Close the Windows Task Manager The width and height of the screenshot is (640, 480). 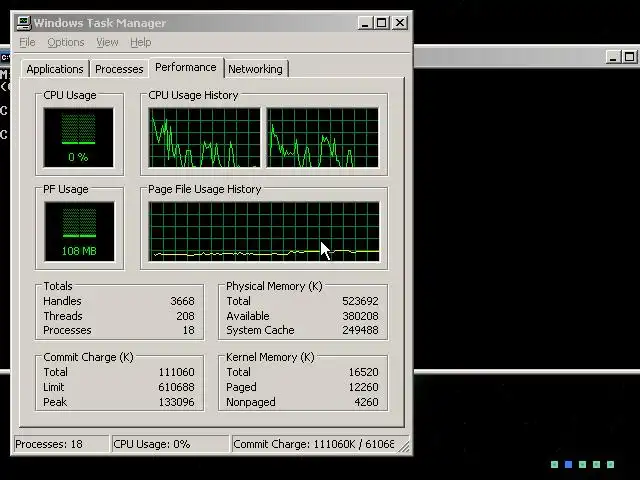point(400,23)
